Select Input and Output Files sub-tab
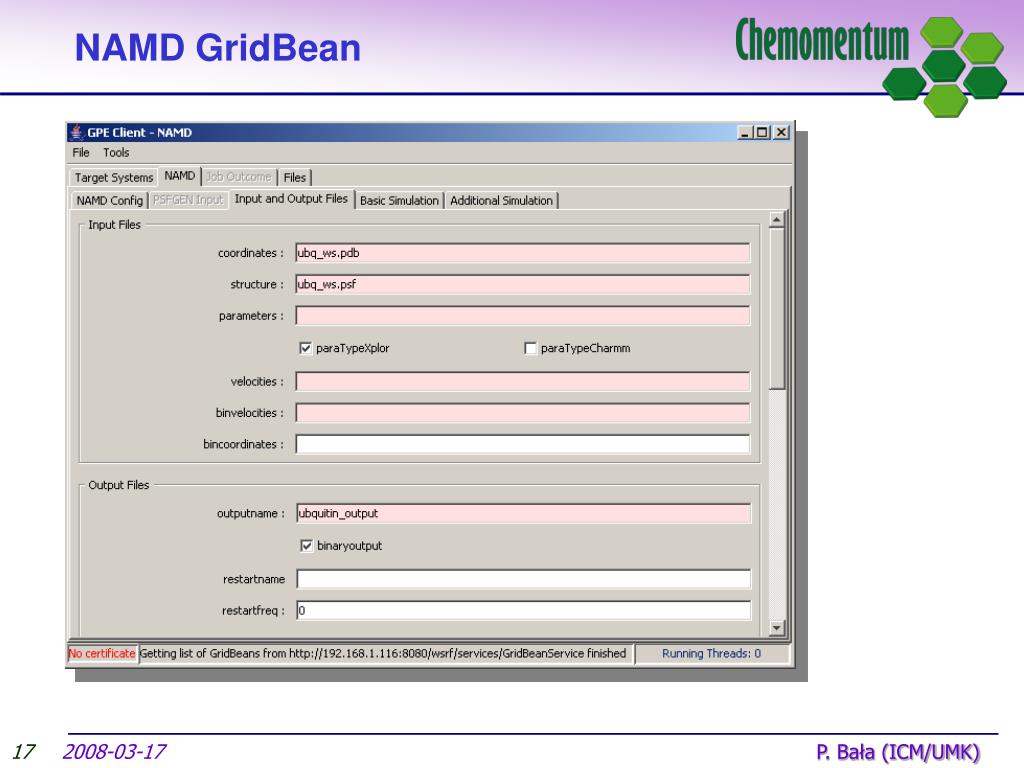The height and width of the screenshot is (768, 1024). (291, 199)
